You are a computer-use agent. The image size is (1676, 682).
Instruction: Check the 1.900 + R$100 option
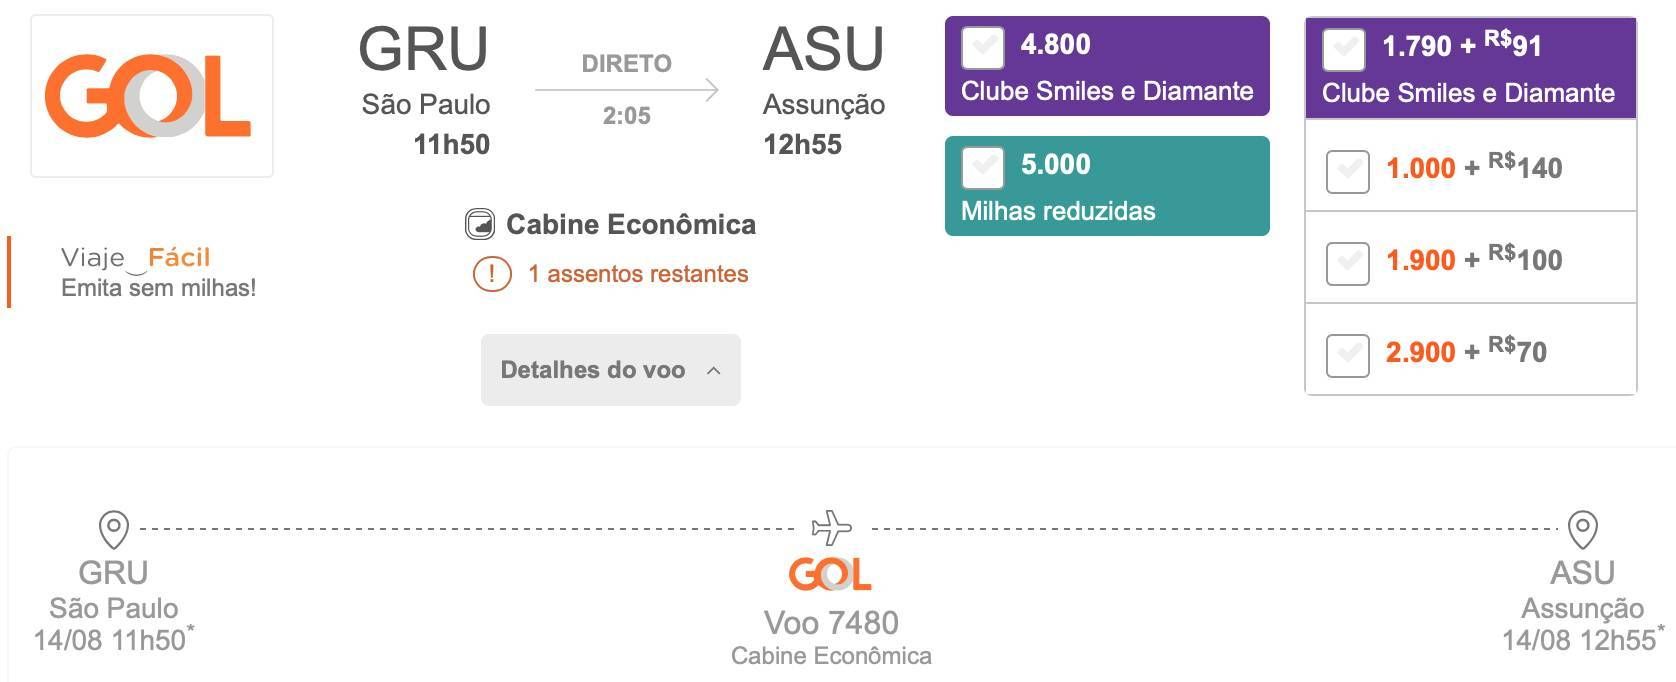click(1347, 263)
